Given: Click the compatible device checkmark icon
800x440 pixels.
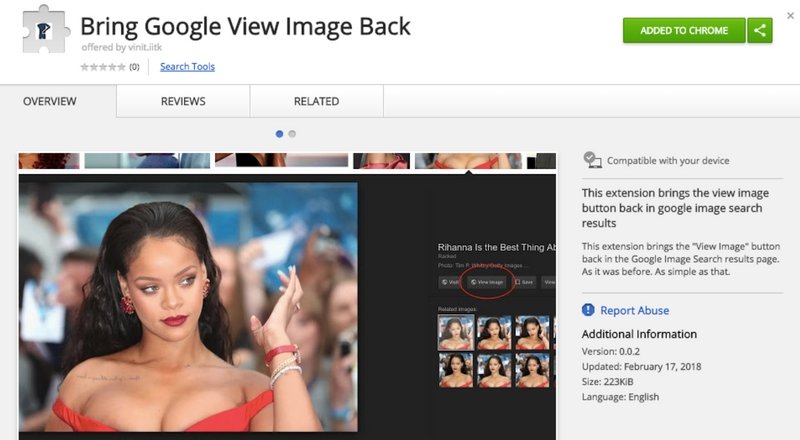Looking at the screenshot, I should coord(592,160).
